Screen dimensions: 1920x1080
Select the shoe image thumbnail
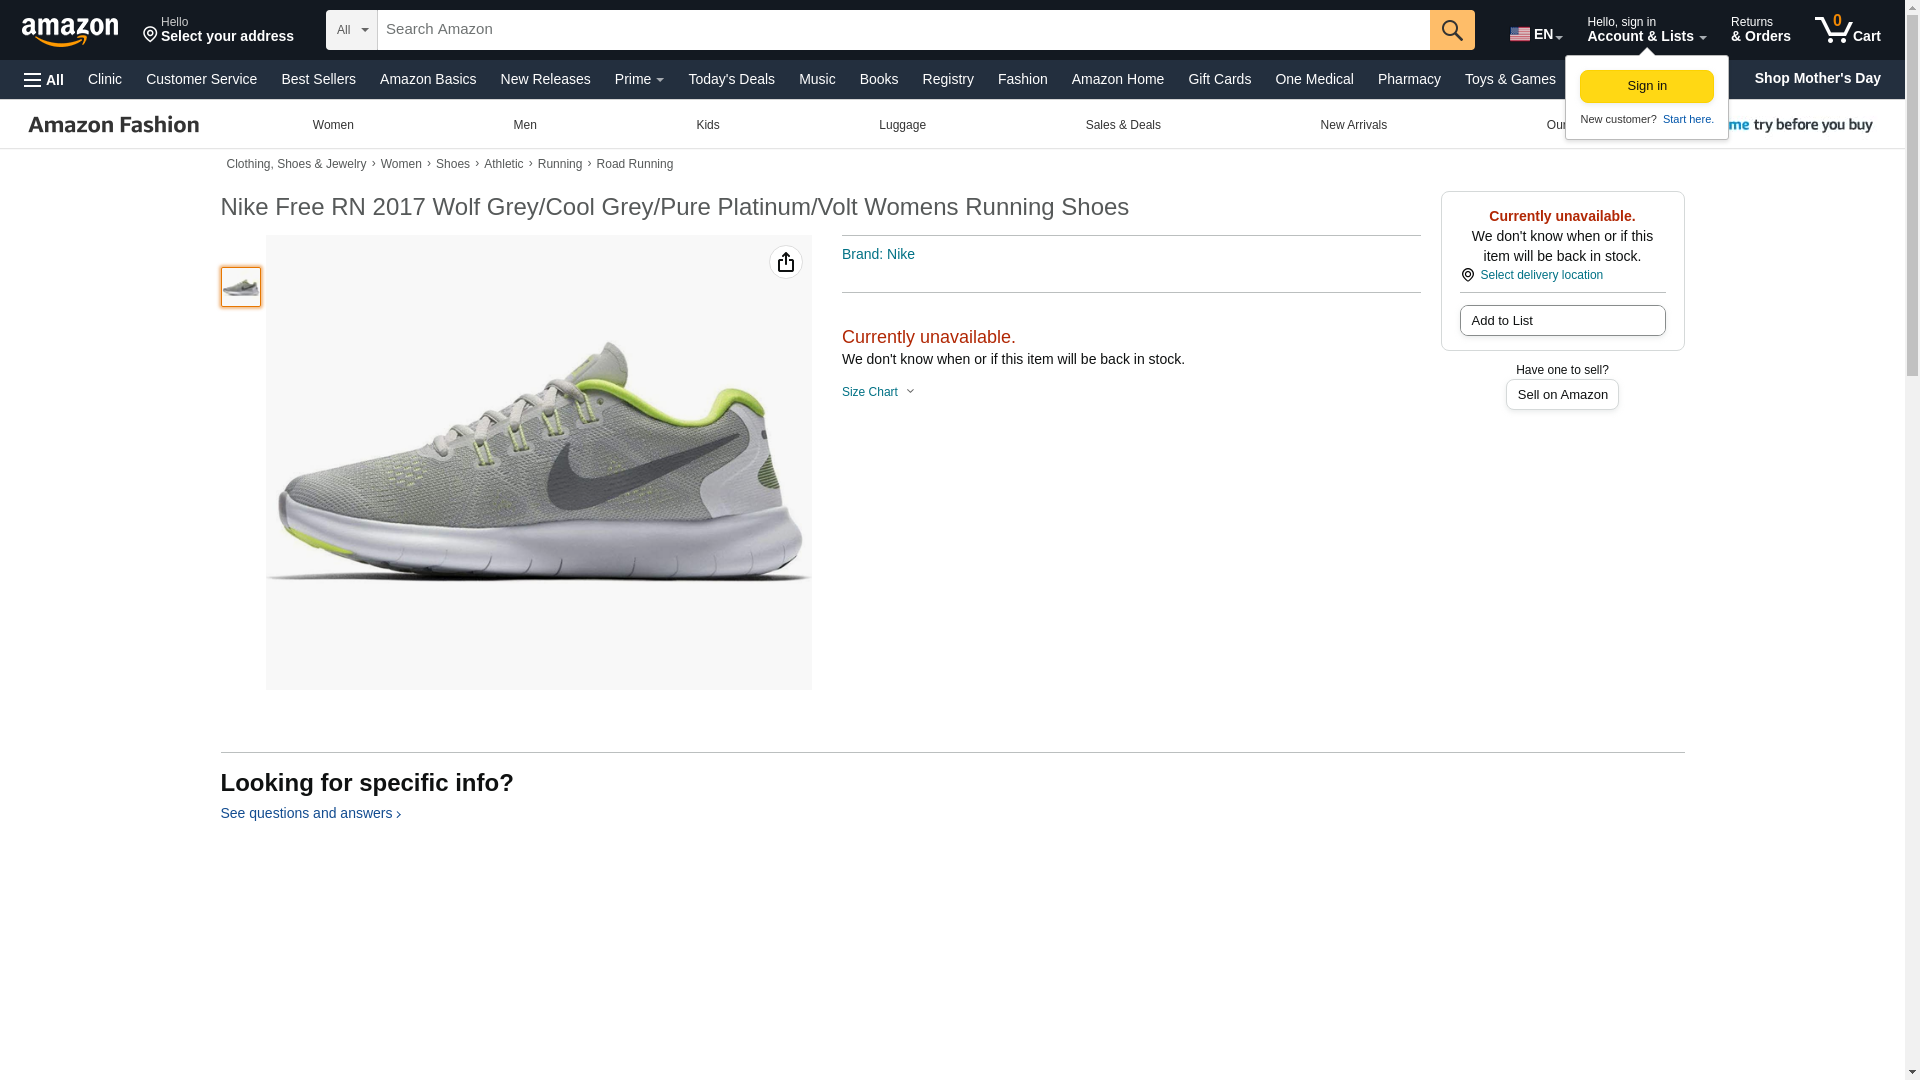pyautogui.click(x=241, y=287)
